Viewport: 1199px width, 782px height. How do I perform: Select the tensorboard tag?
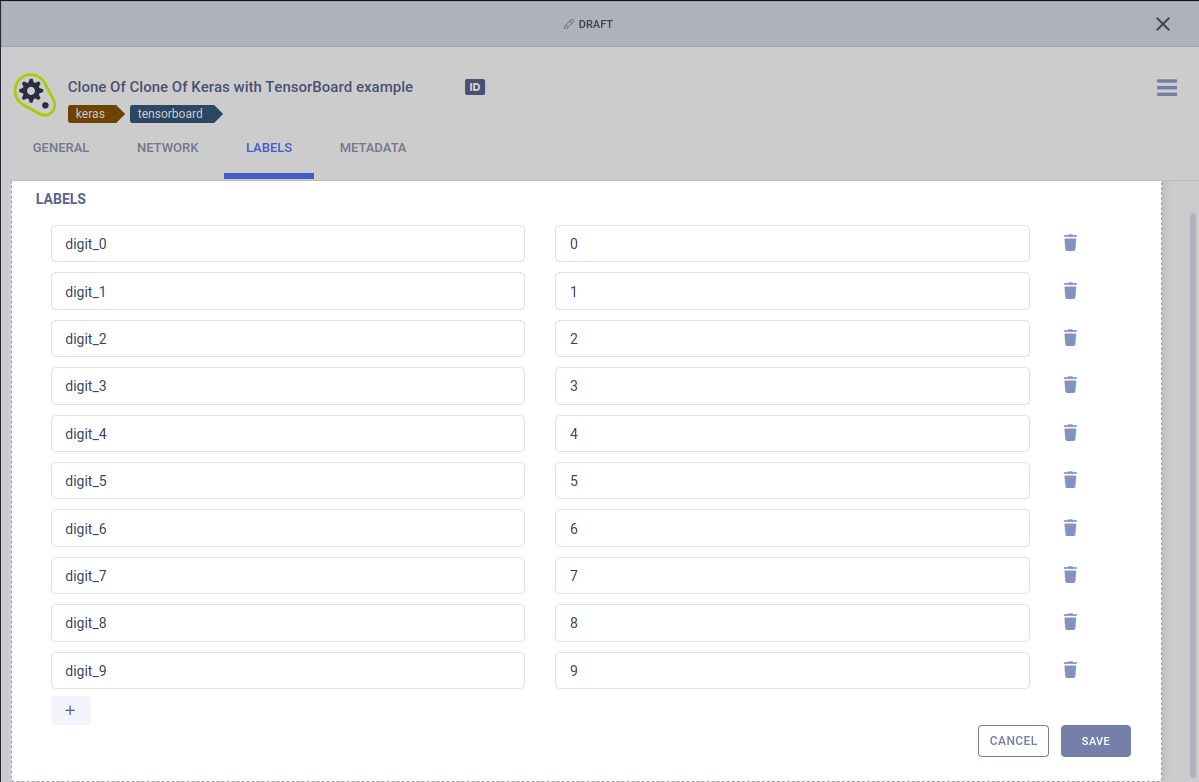click(171, 114)
